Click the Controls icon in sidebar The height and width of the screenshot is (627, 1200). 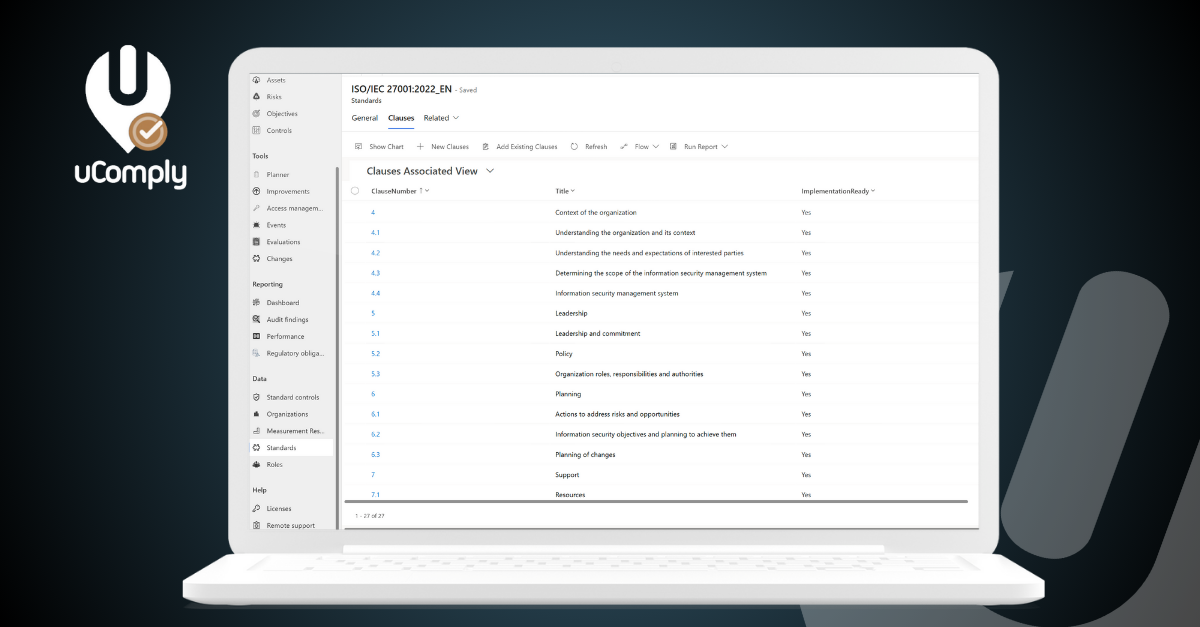(x=256, y=131)
